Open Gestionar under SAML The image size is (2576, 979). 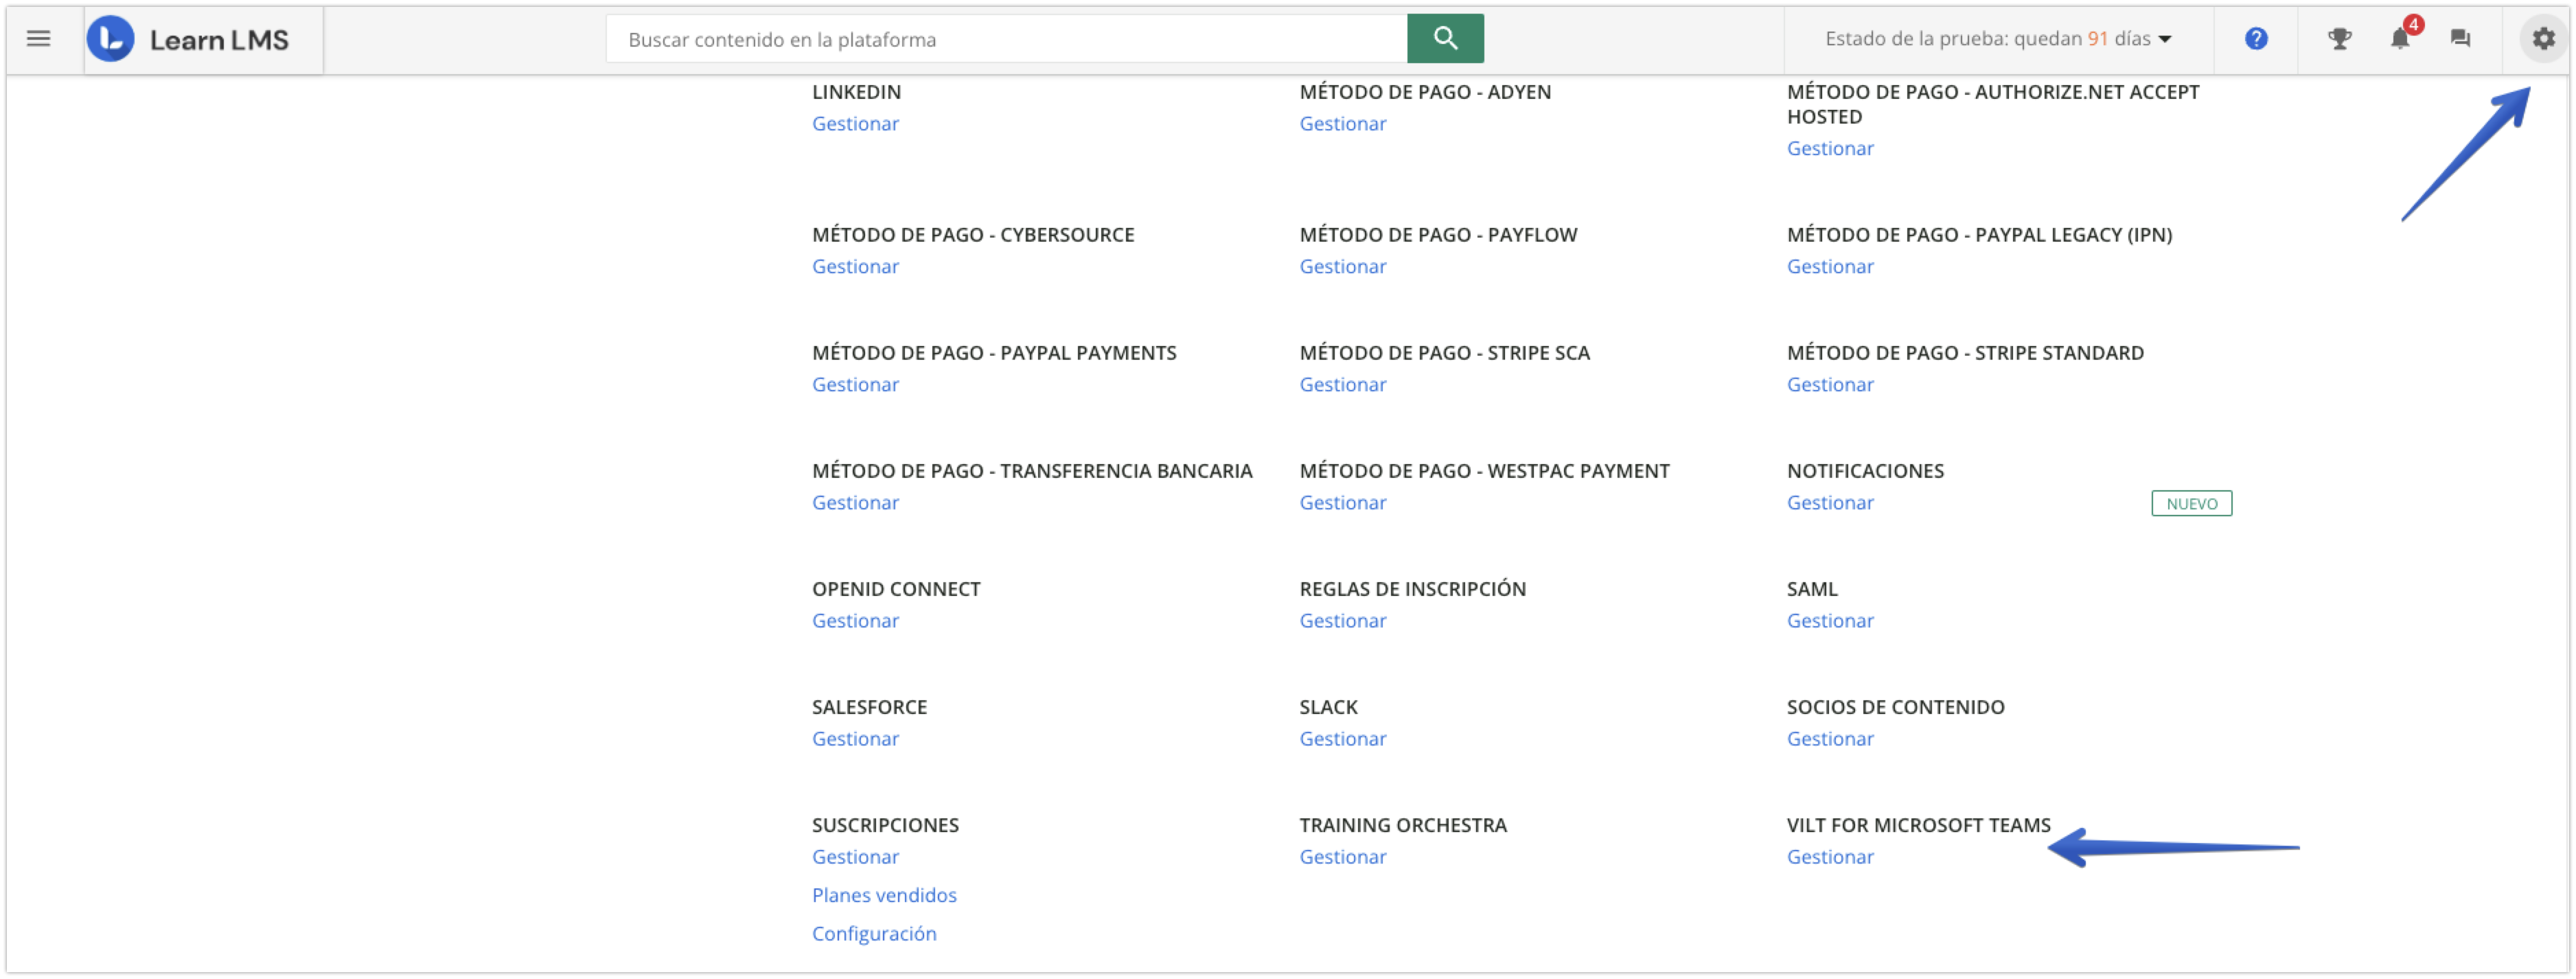point(1830,620)
